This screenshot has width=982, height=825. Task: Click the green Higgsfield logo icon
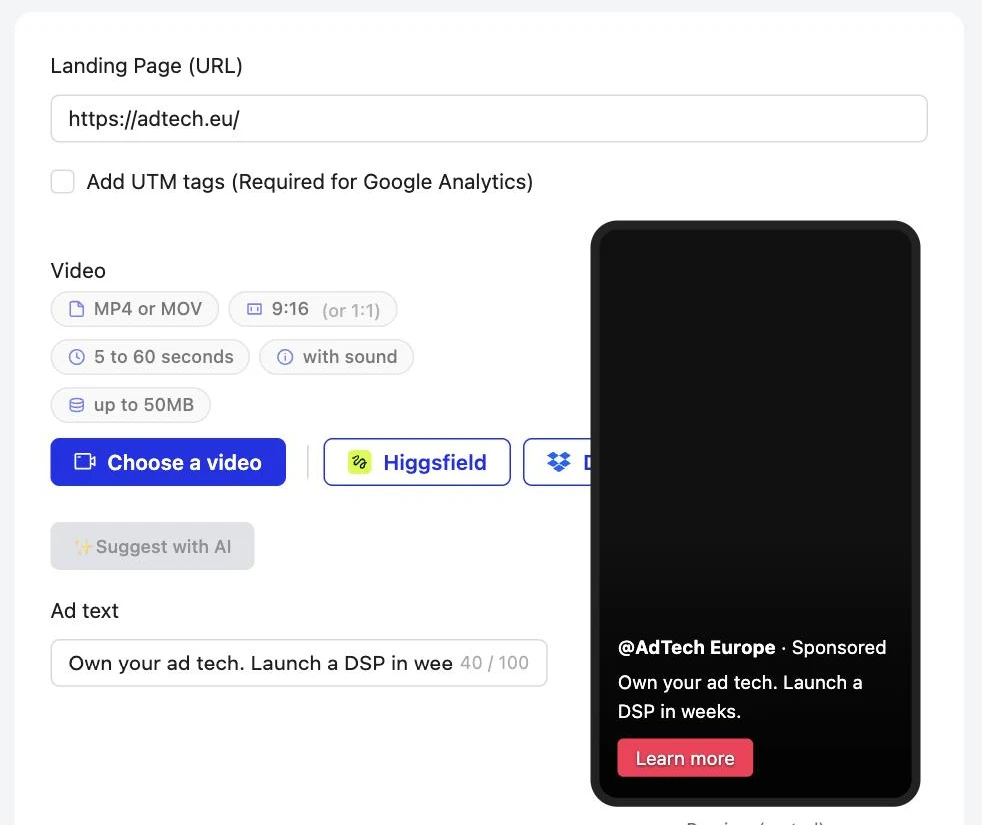(x=359, y=462)
